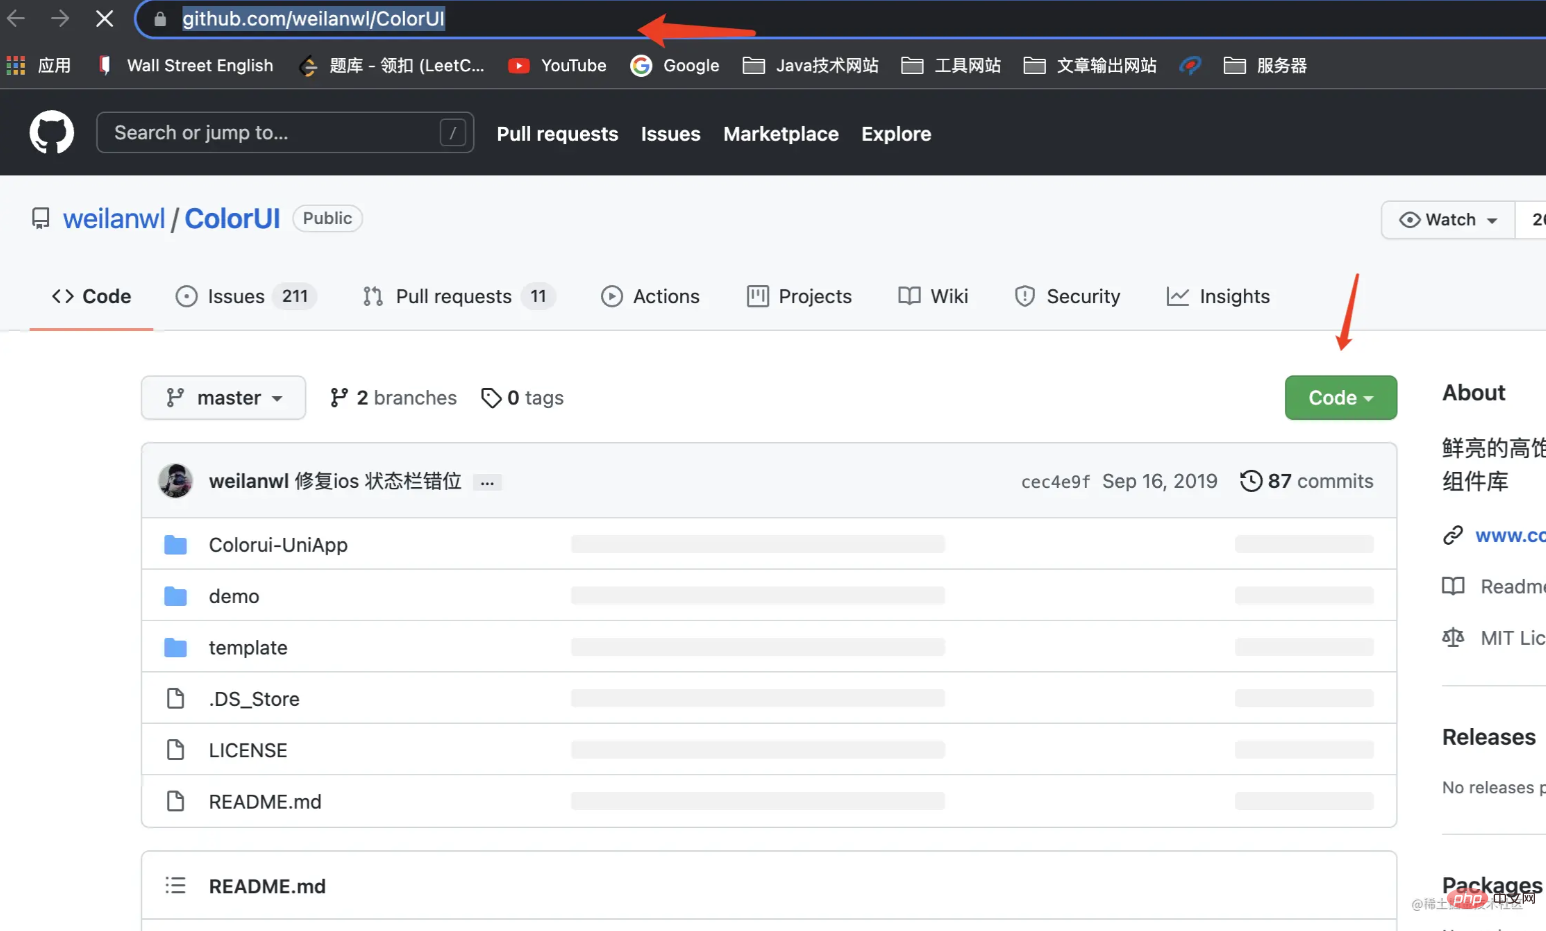Open the Security tab

[1067, 296]
